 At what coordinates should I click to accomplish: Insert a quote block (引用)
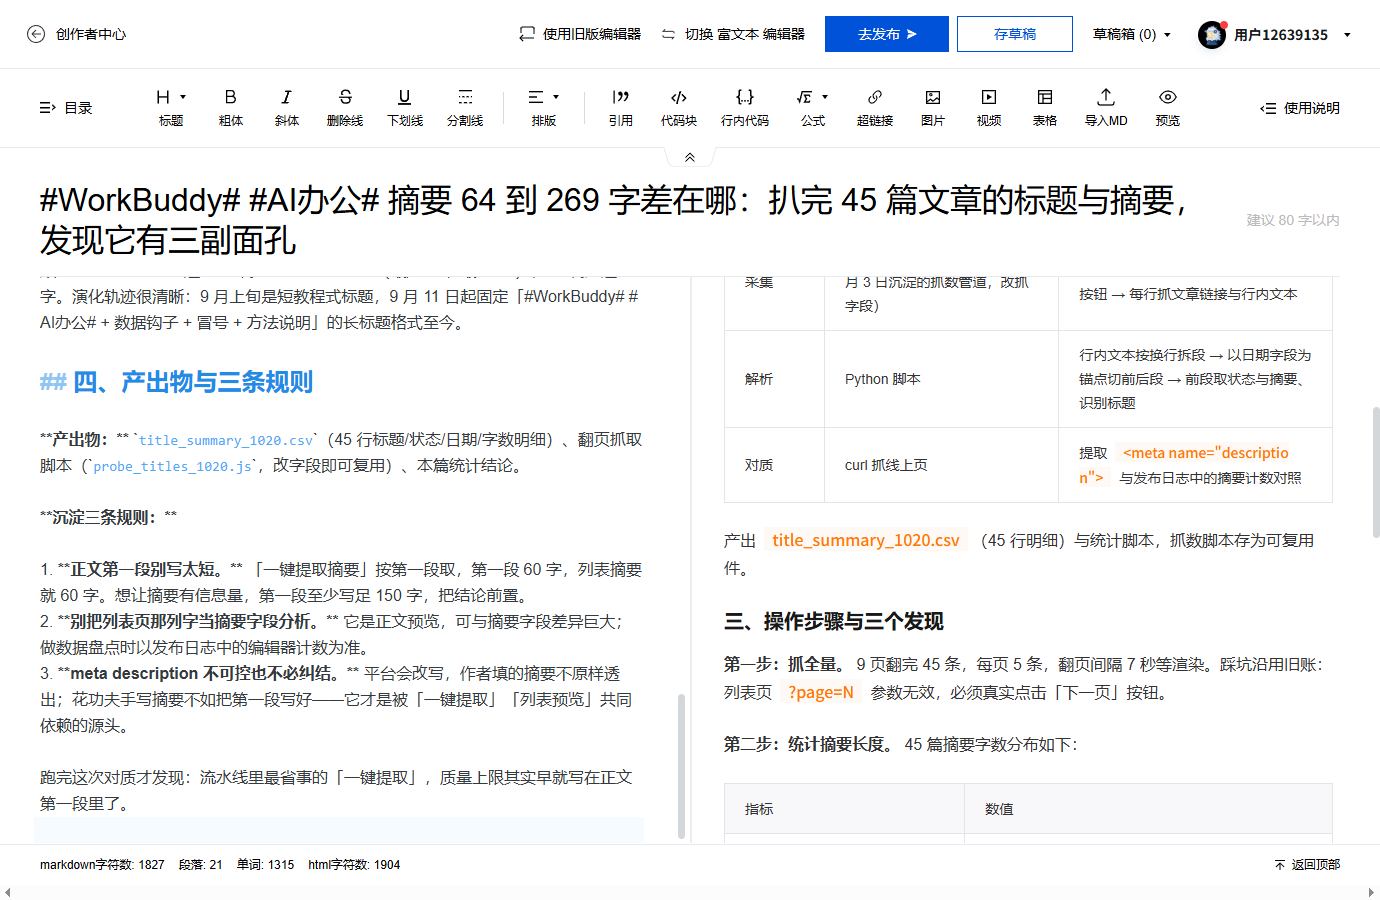[x=621, y=107]
